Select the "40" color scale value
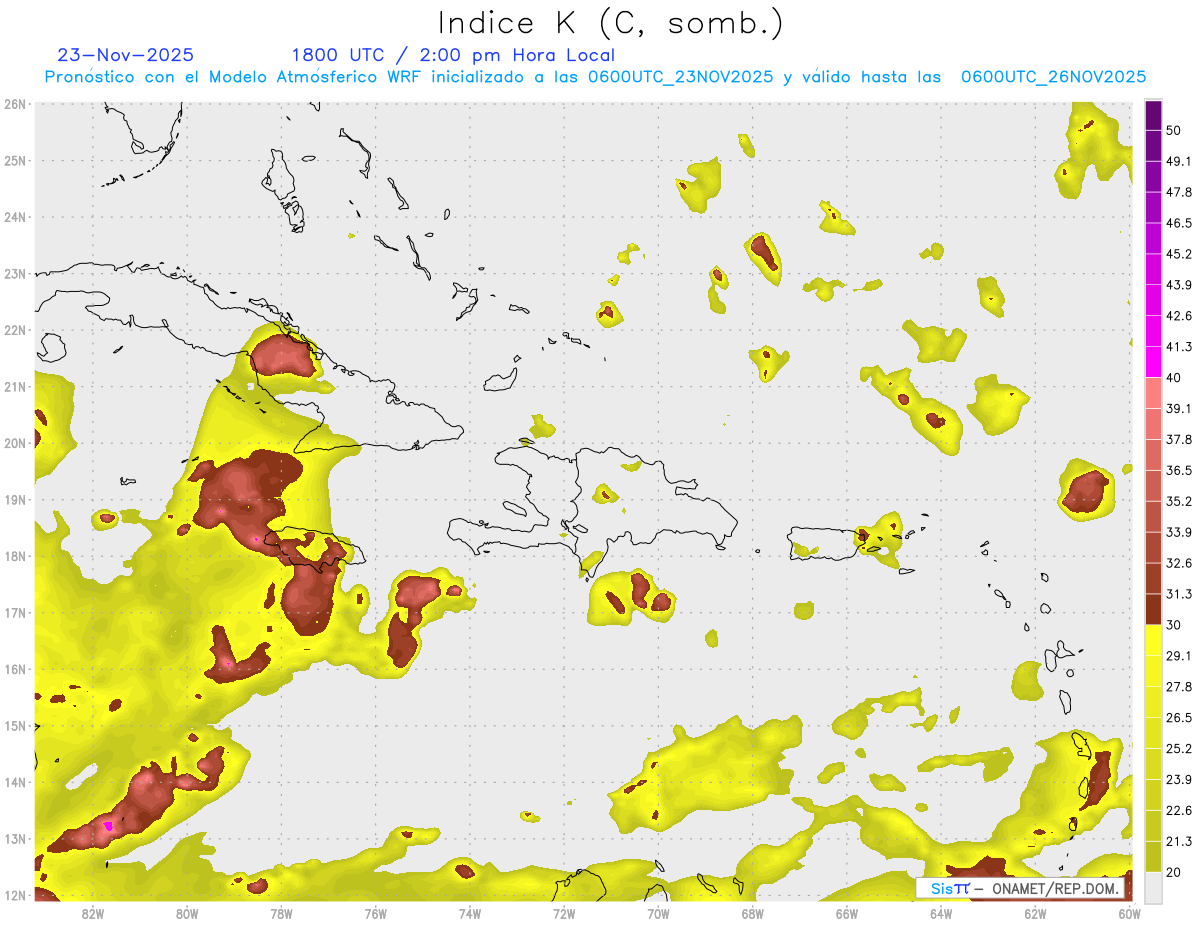The height and width of the screenshot is (927, 1200). click(1173, 378)
